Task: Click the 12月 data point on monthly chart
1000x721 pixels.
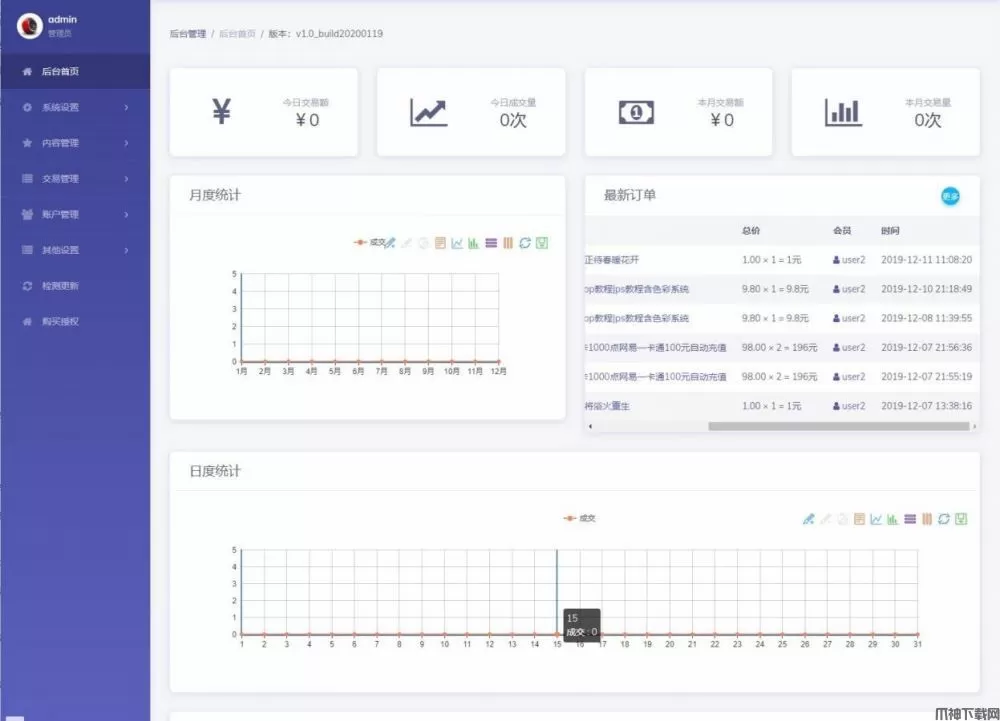Action: 499,361
